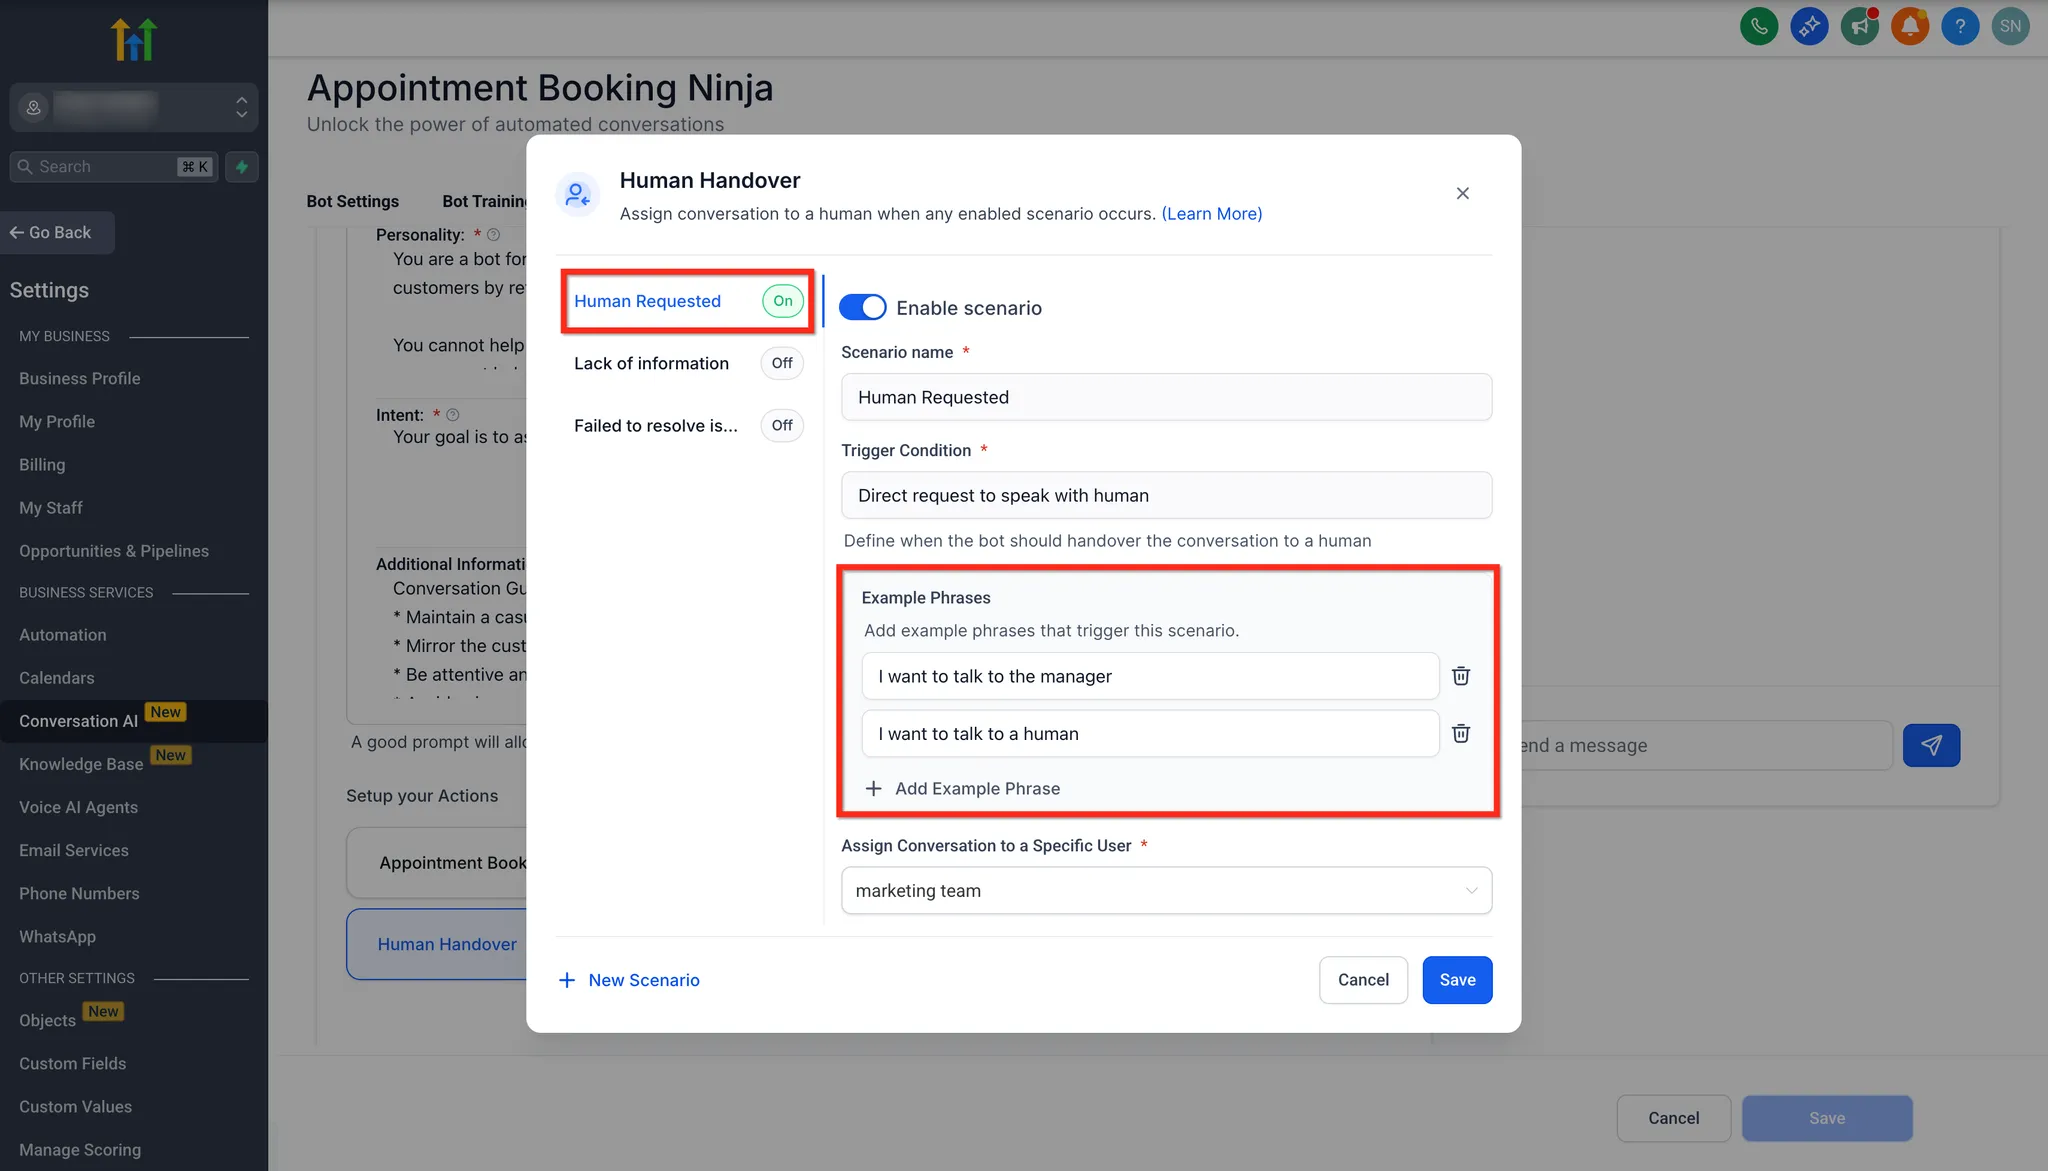2048x1171 pixels.
Task: Click the green lightning quick actions icon
Action: click(x=242, y=167)
